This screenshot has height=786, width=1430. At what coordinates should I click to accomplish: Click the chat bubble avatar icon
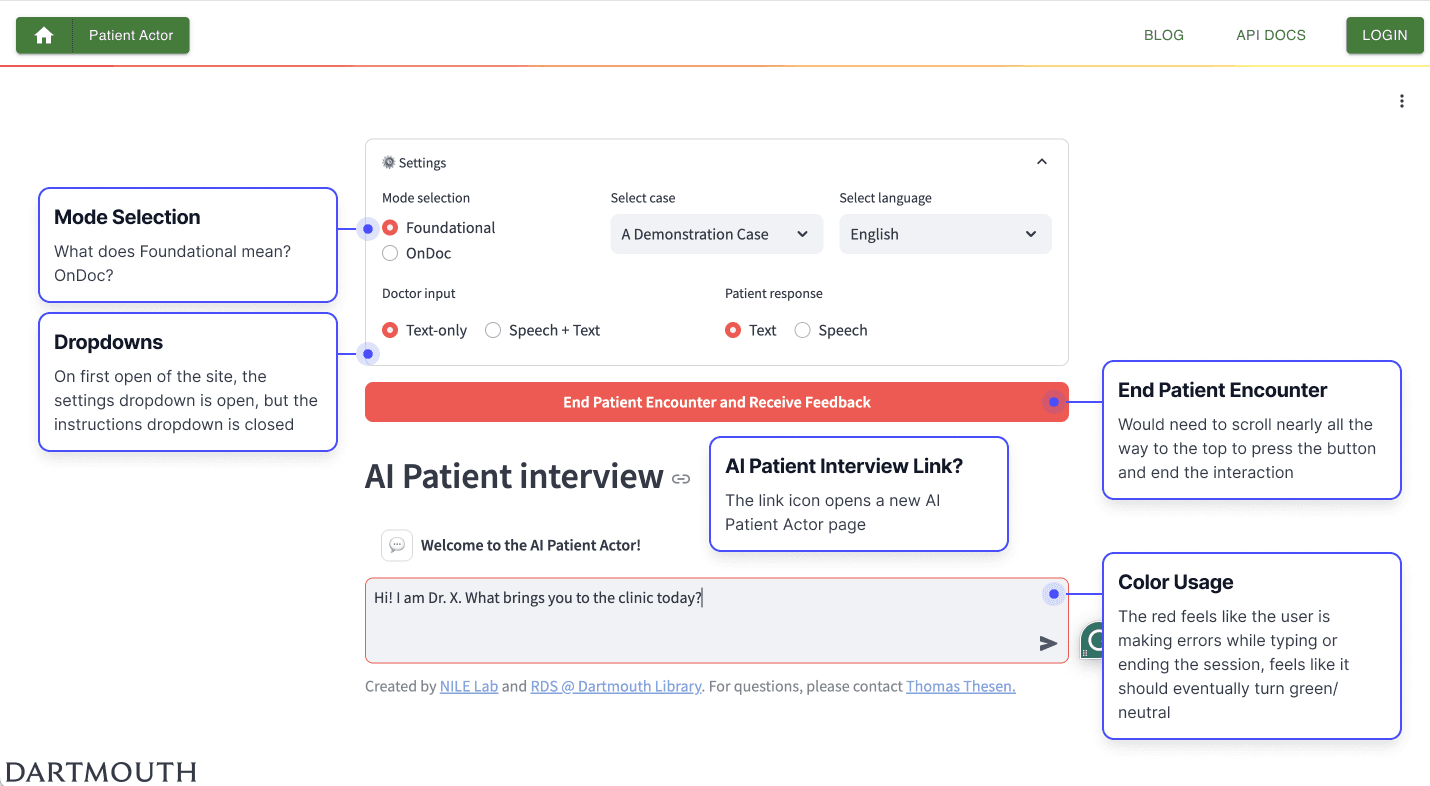tap(397, 545)
